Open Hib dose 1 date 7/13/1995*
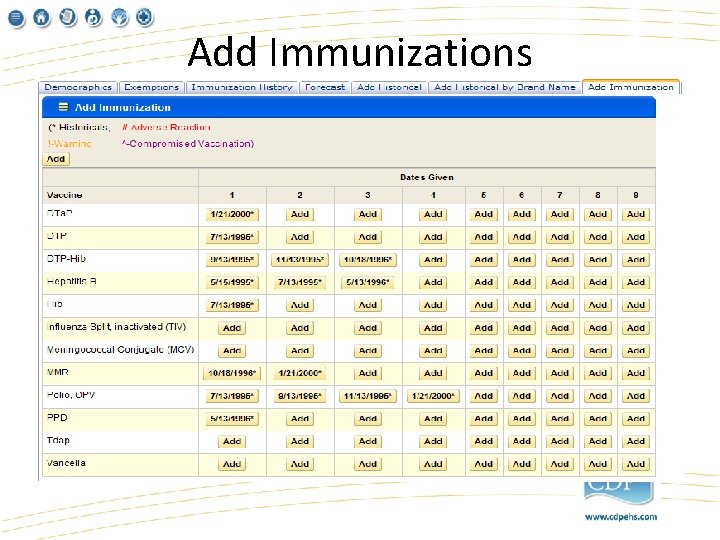Image resolution: width=720 pixels, height=540 pixels. point(232,305)
